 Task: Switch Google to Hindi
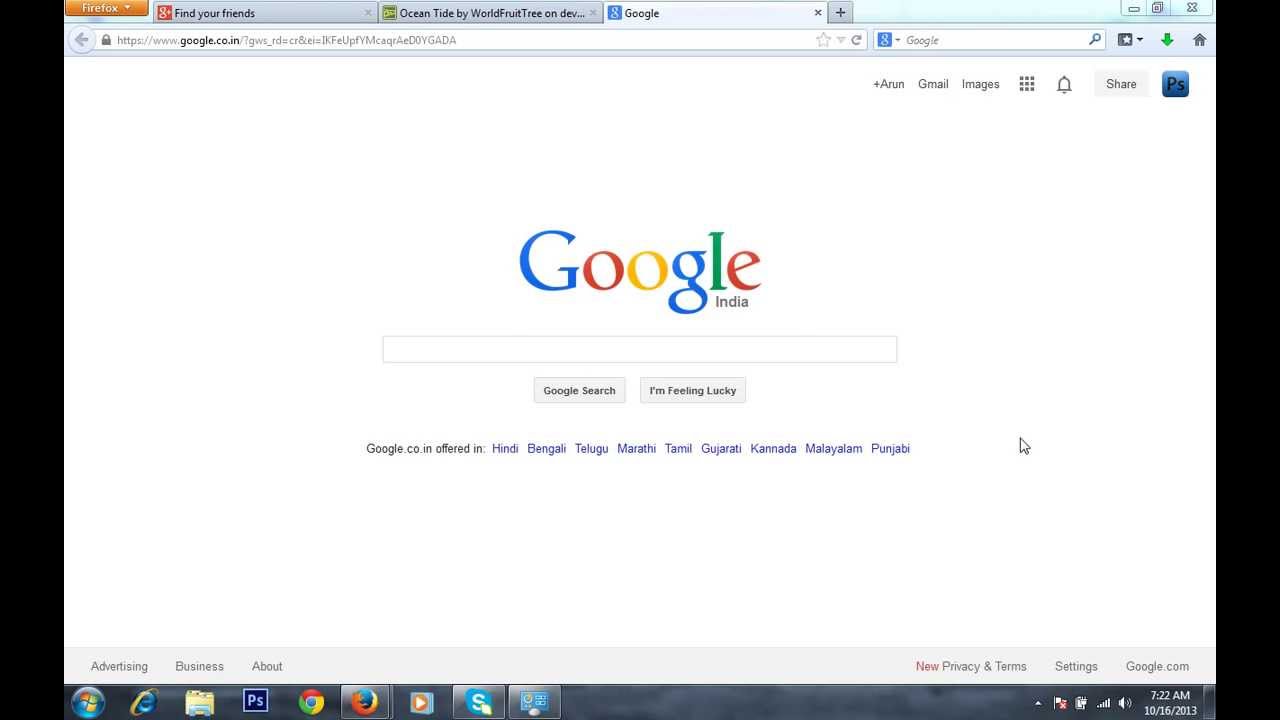tap(505, 449)
